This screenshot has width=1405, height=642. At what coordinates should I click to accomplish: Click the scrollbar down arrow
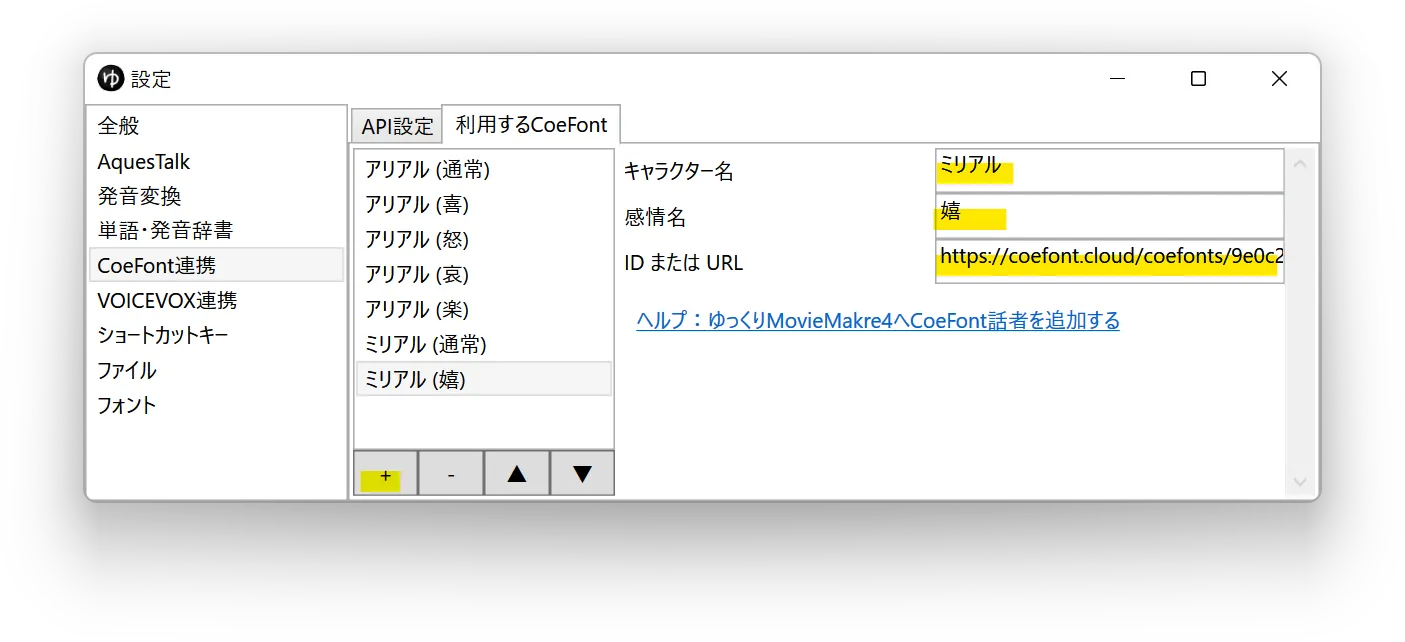(x=1300, y=482)
